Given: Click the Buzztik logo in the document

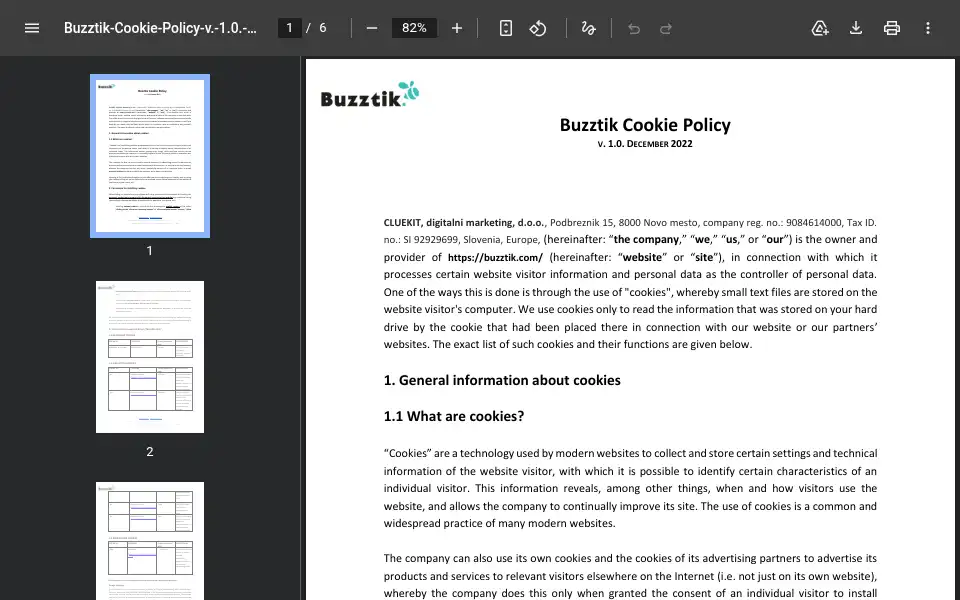Looking at the screenshot, I should click(x=370, y=95).
